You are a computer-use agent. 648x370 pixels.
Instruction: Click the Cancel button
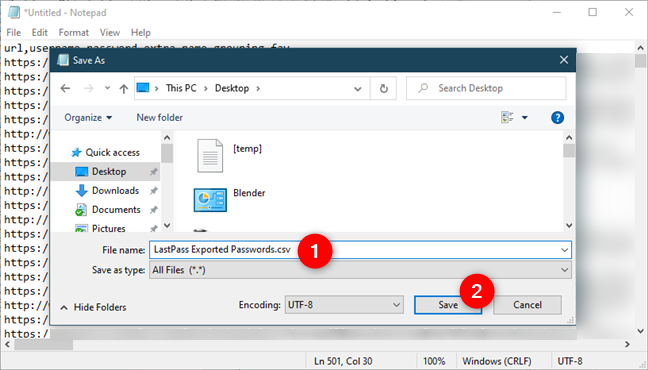527,305
